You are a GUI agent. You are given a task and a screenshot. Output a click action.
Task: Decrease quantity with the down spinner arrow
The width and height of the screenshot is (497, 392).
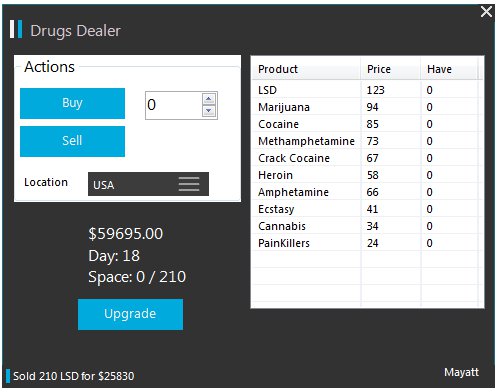[x=209, y=111]
